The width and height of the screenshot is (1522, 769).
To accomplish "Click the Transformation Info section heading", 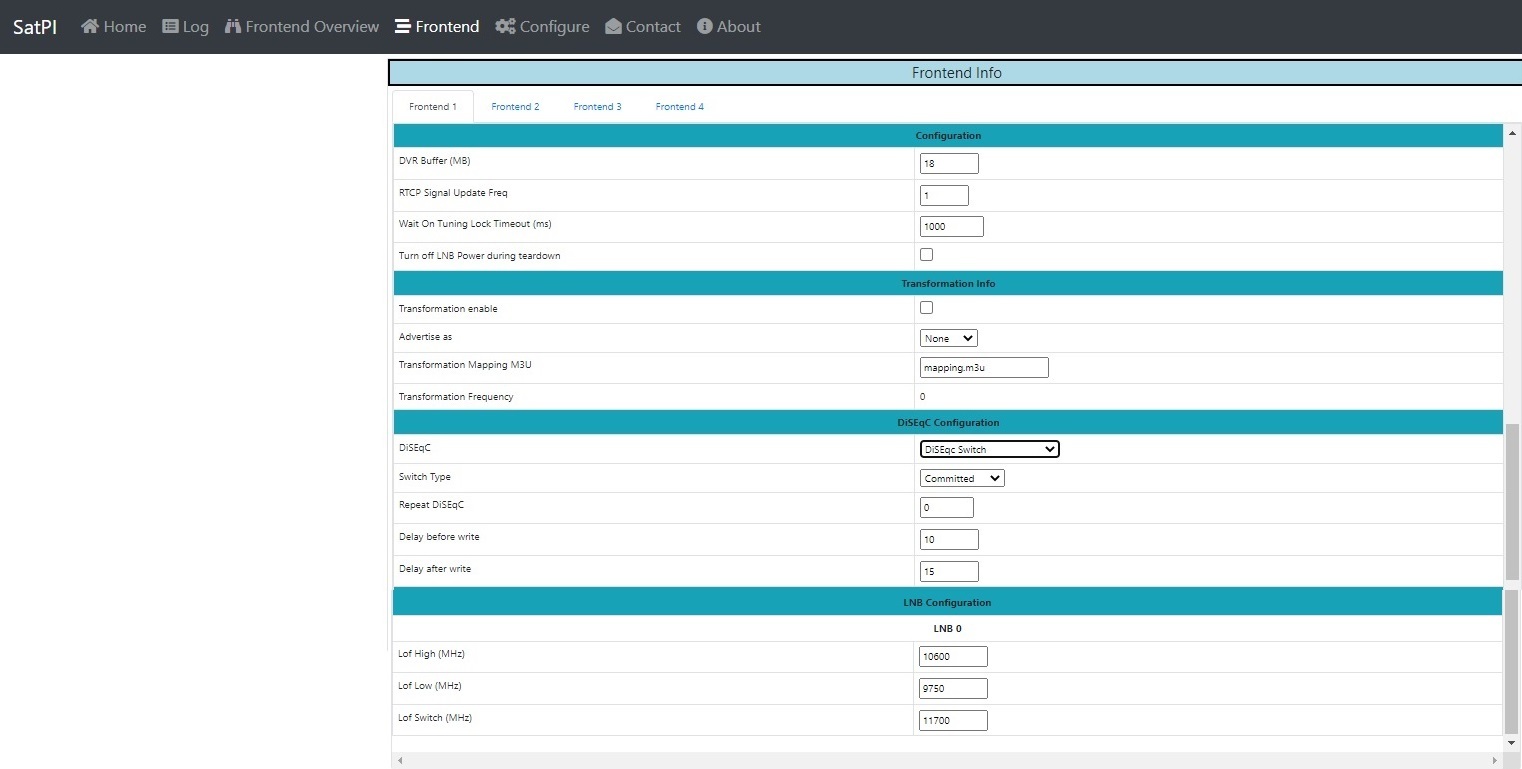I will pos(948,283).
